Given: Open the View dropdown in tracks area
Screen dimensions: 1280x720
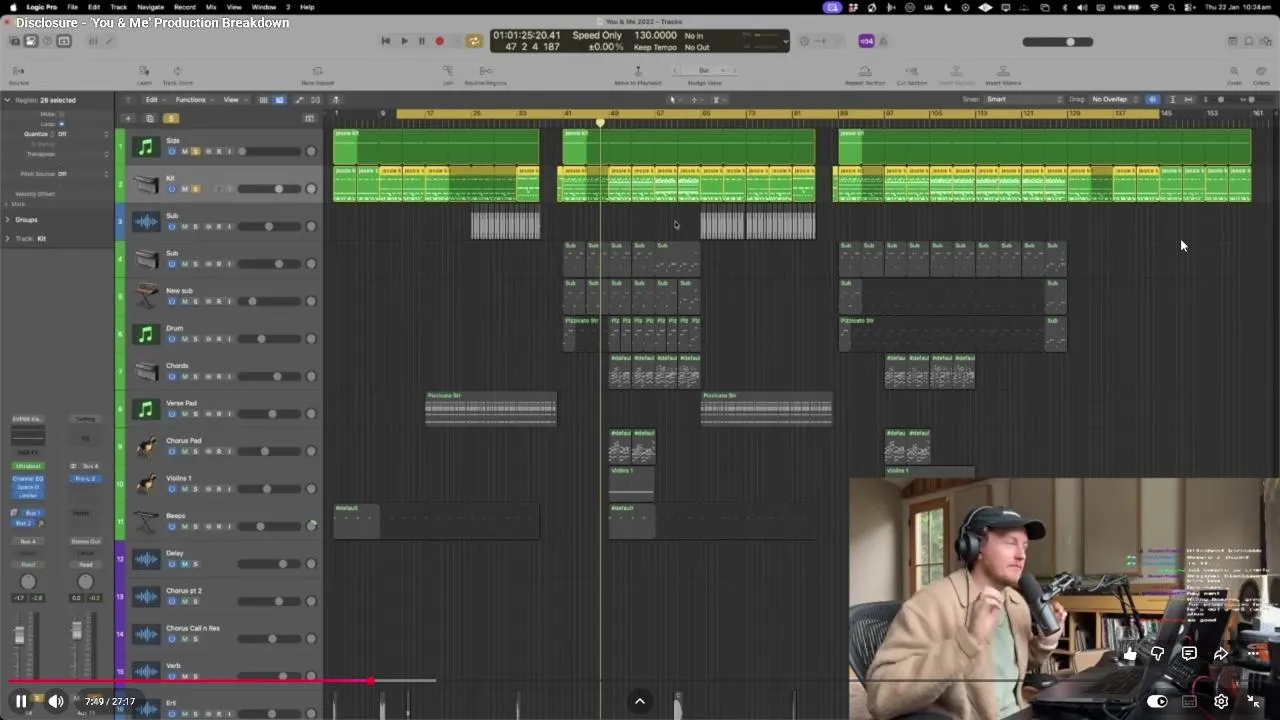Looking at the screenshot, I should point(233,100).
